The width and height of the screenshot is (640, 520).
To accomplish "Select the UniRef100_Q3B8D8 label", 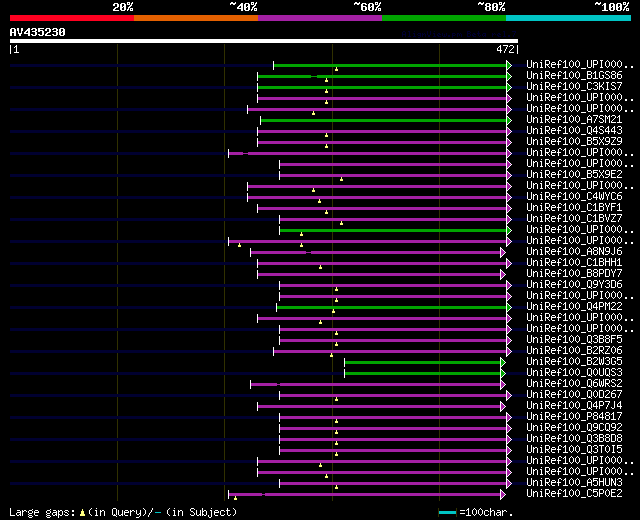I will pos(574,439).
